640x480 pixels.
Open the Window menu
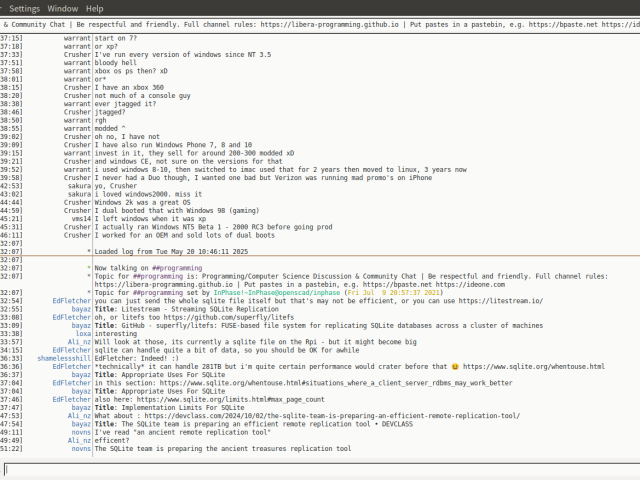62,9
